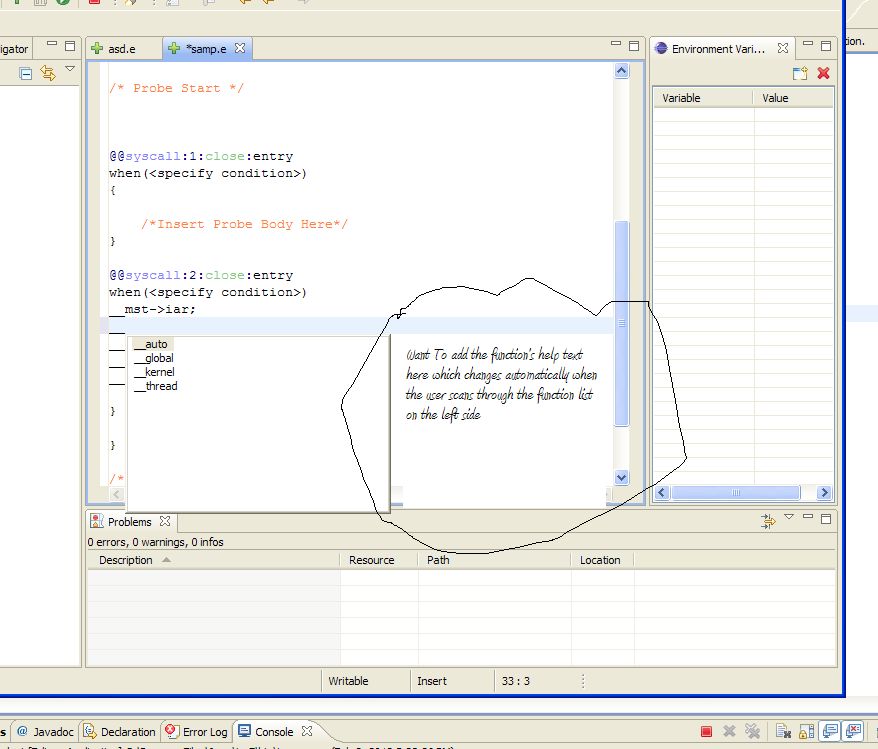Close the Problems view tab
This screenshot has width=878, height=749.
pyautogui.click(x=165, y=521)
